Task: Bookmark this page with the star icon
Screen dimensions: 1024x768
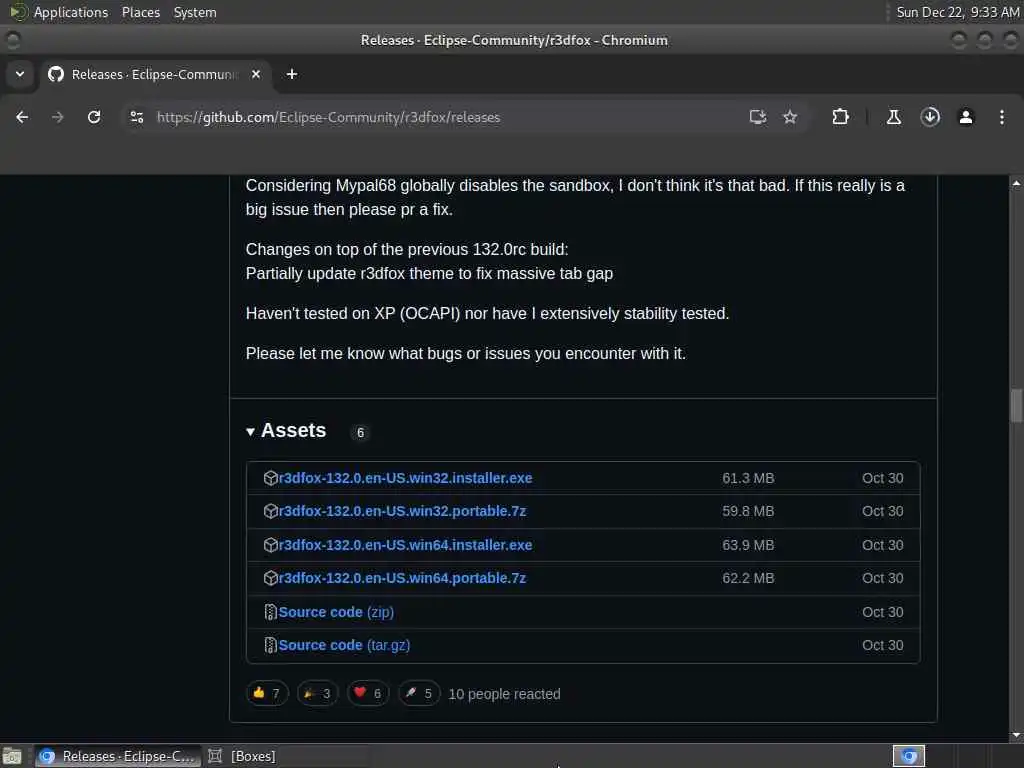Action: 790,117
